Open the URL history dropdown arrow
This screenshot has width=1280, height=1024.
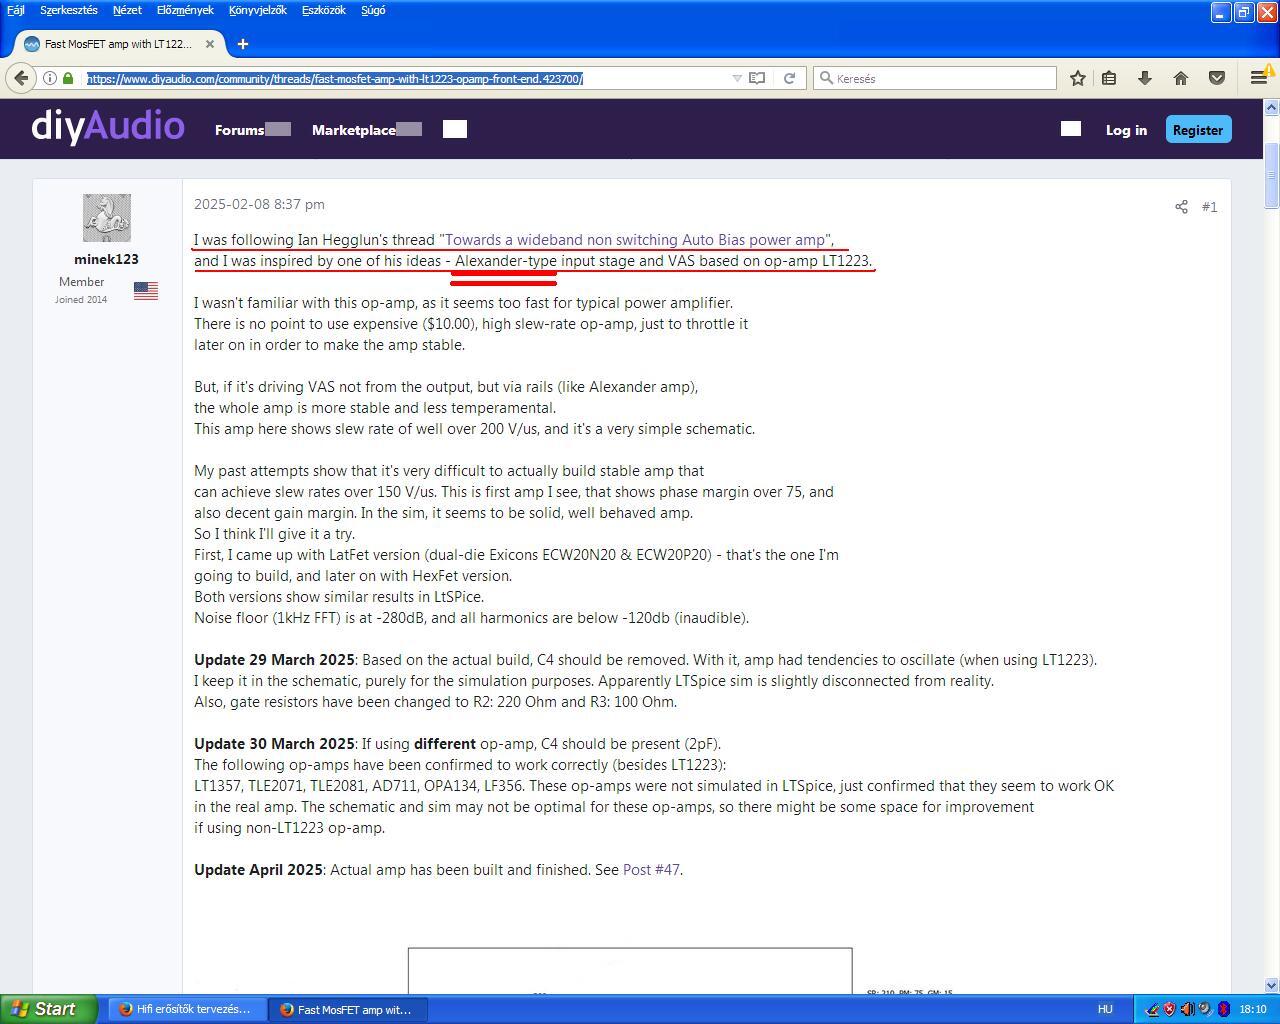tap(737, 78)
